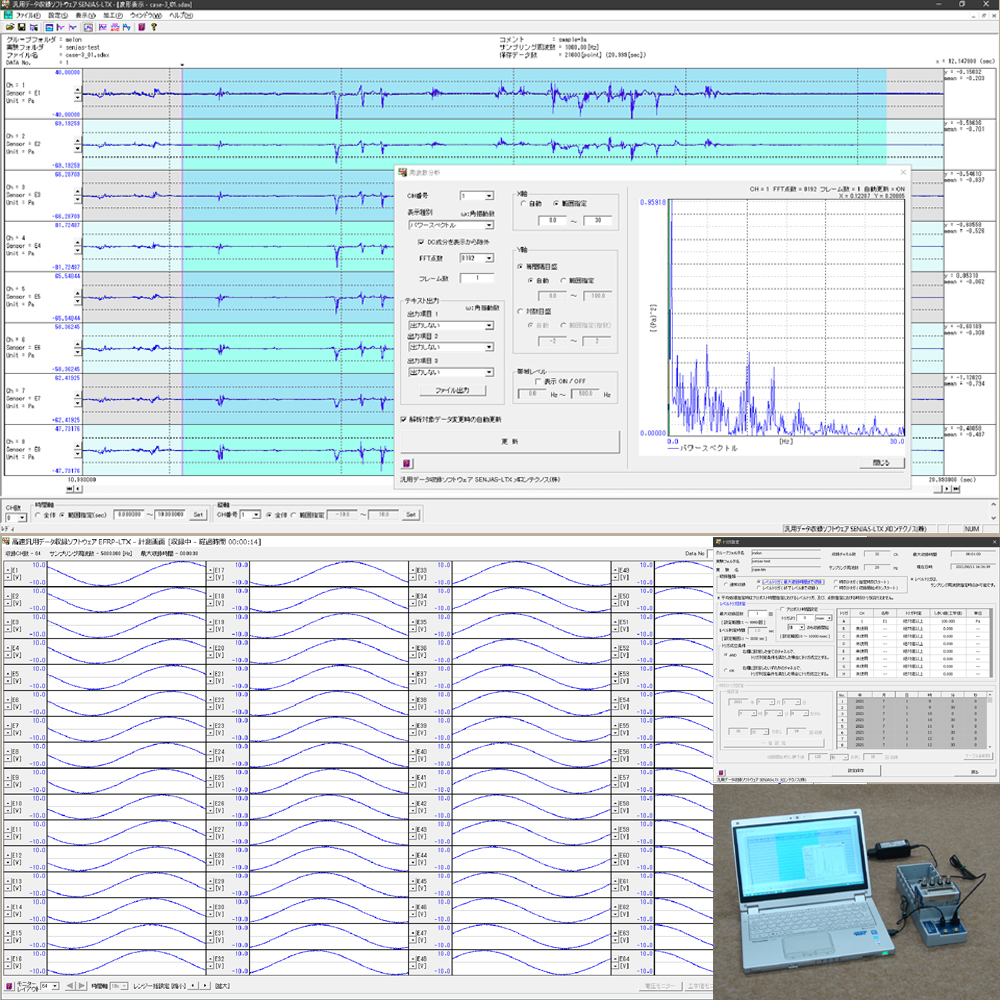Open the ウィンドウ(W) menu
This screenshot has width=1000, height=1000.
click(146, 15)
